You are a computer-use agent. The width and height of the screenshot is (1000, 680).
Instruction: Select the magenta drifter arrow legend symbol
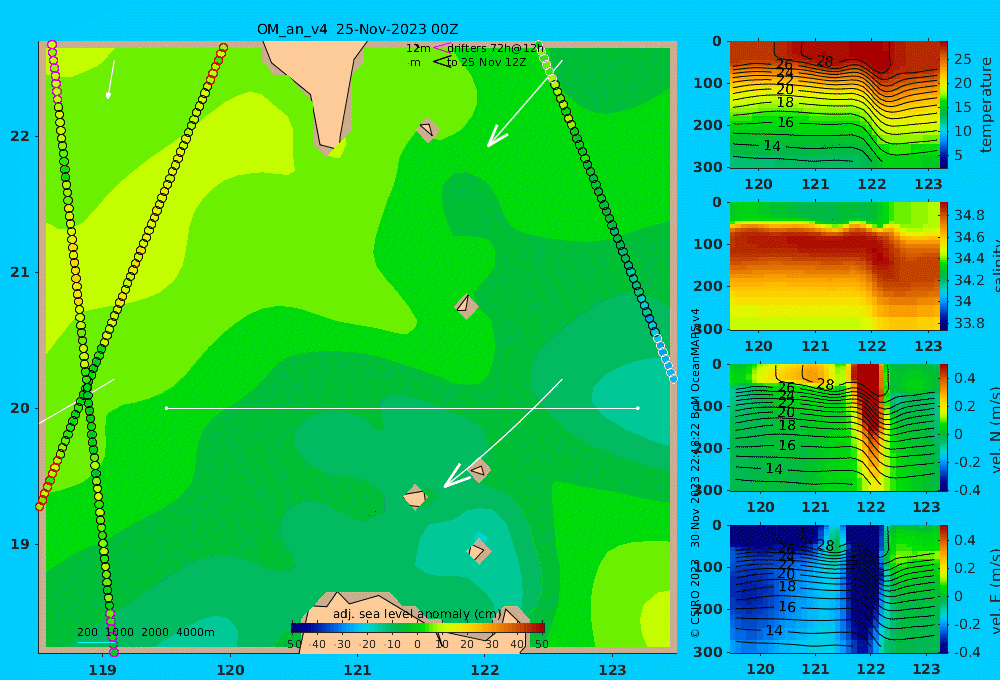pos(441,47)
